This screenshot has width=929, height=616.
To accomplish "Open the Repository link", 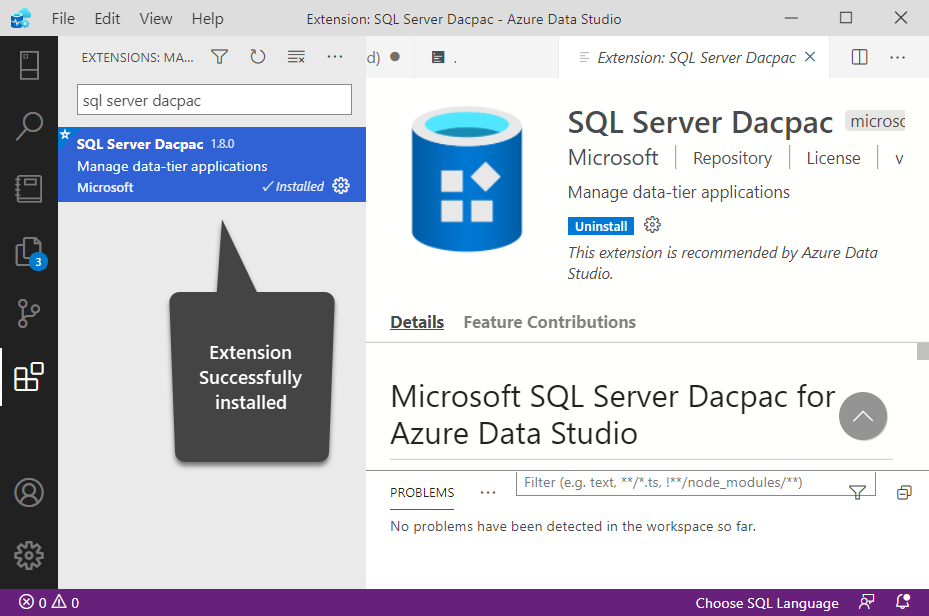I will point(732,158).
